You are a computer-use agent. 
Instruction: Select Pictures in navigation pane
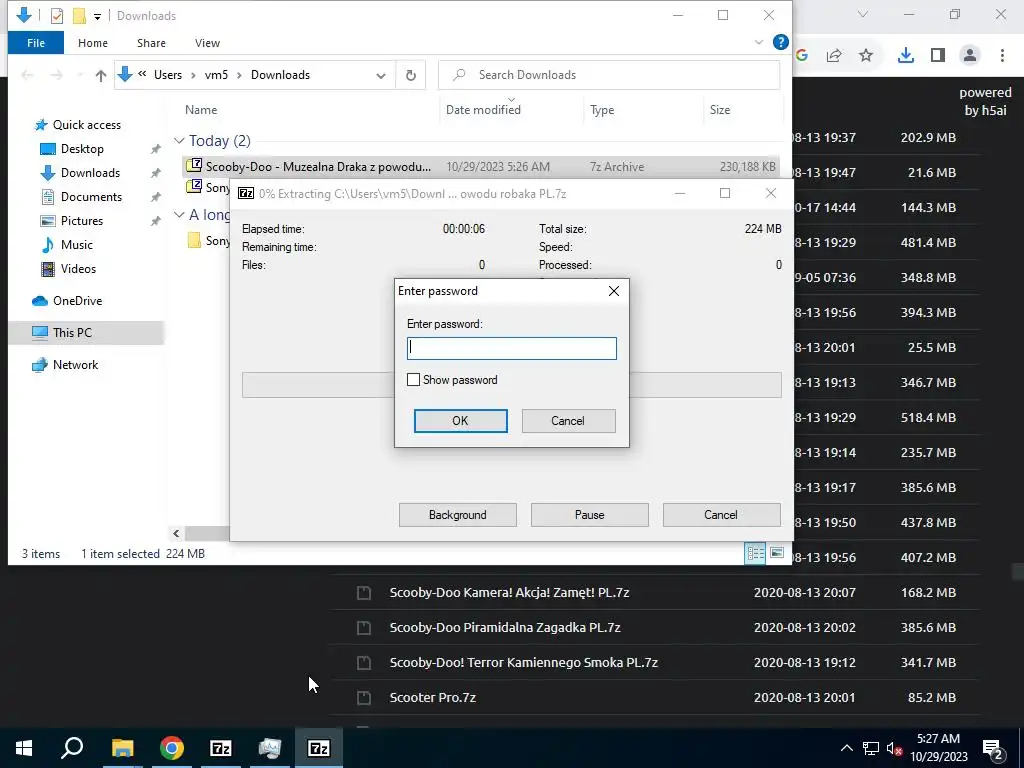click(82, 221)
